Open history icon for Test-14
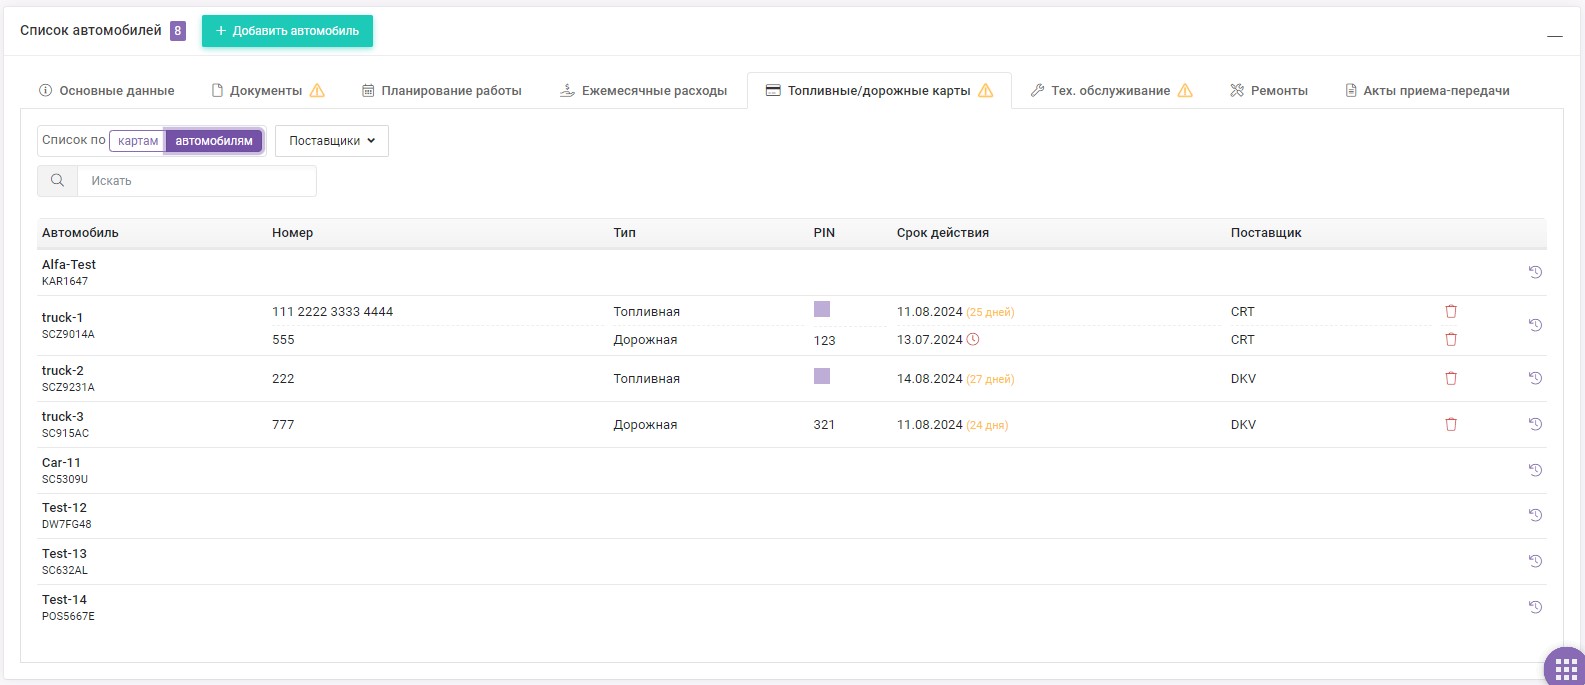The height and width of the screenshot is (685, 1585). tap(1535, 607)
